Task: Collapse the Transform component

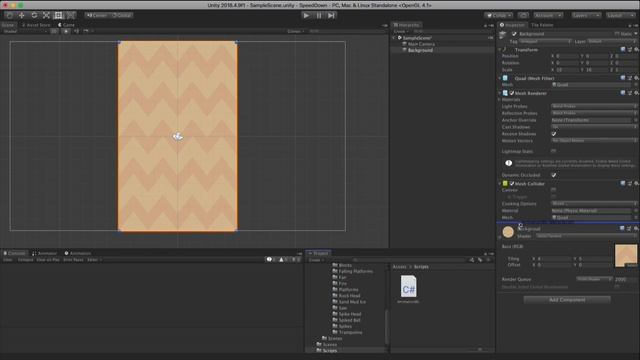Action: pos(500,50)
